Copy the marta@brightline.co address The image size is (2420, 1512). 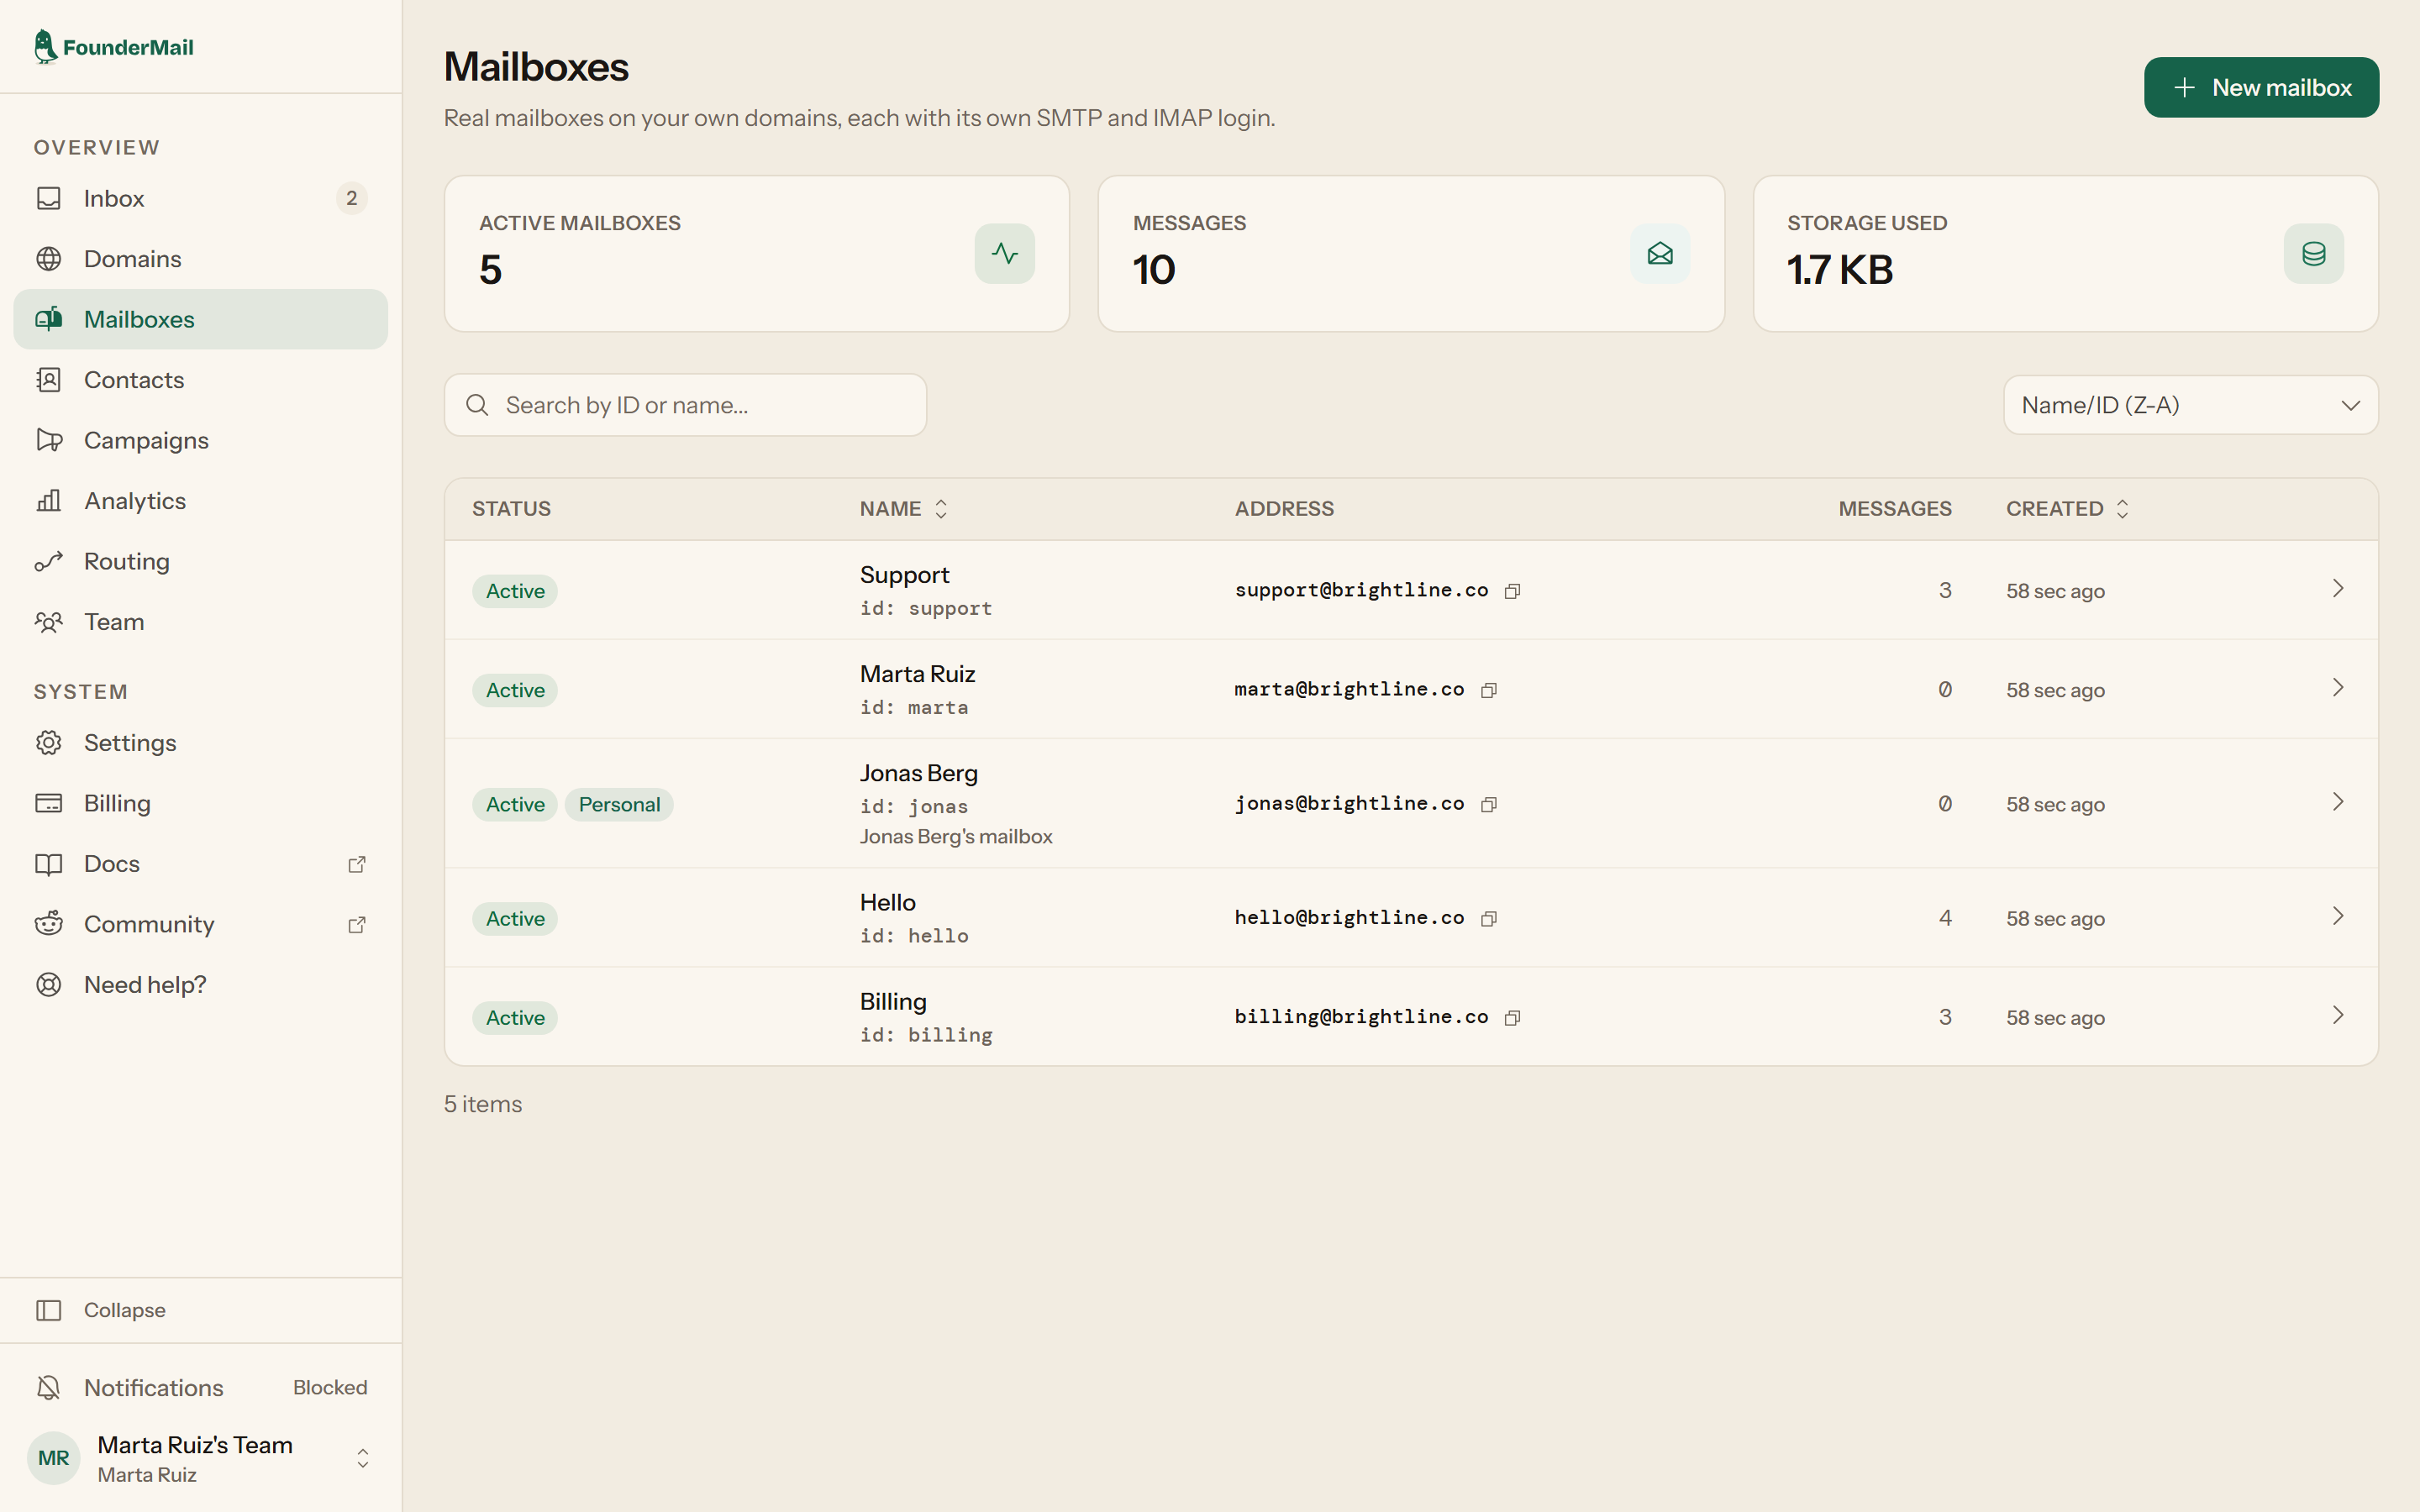pyautogui.click(x=1488, y=690)
